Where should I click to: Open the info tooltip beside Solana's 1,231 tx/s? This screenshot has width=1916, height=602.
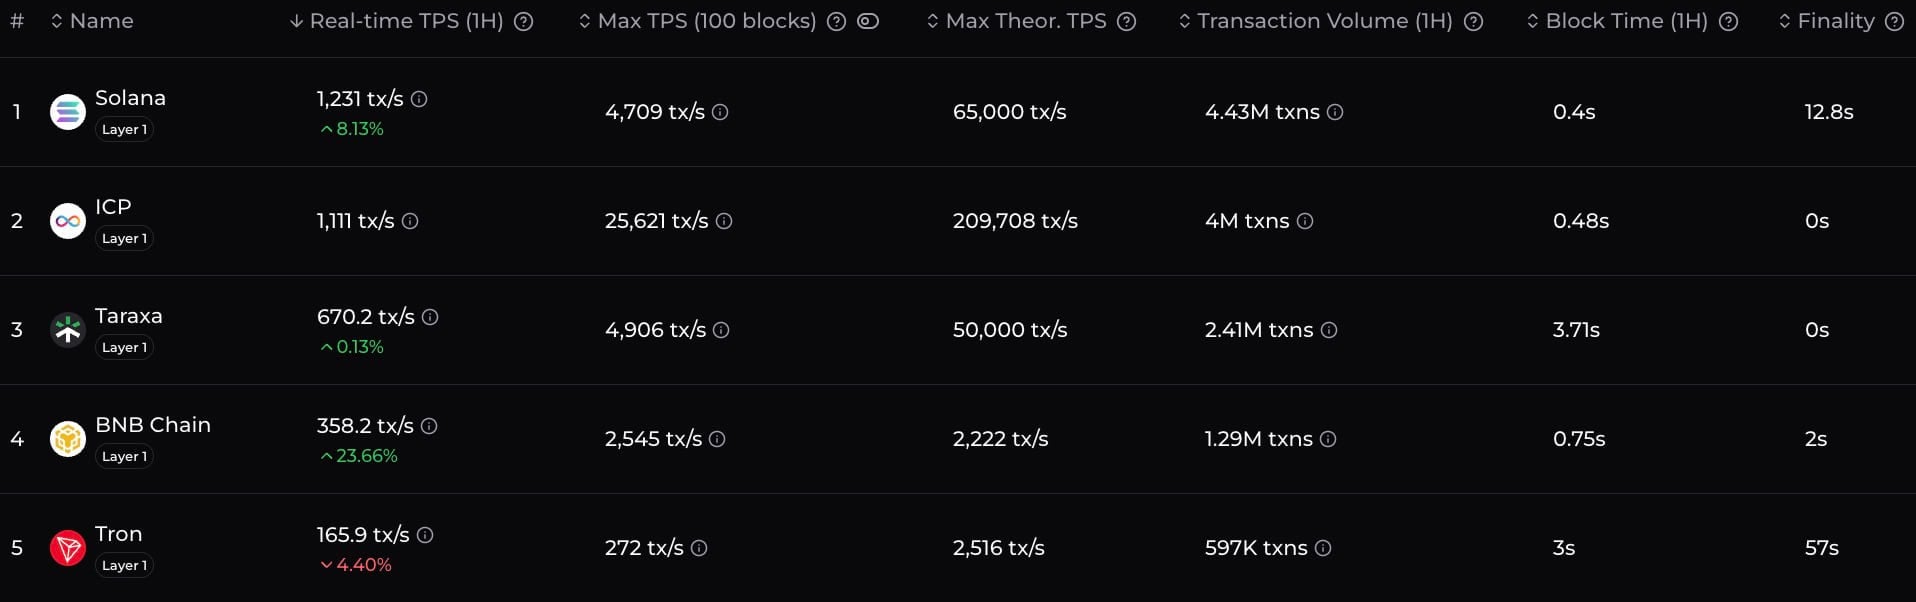(x=420, y=99)
